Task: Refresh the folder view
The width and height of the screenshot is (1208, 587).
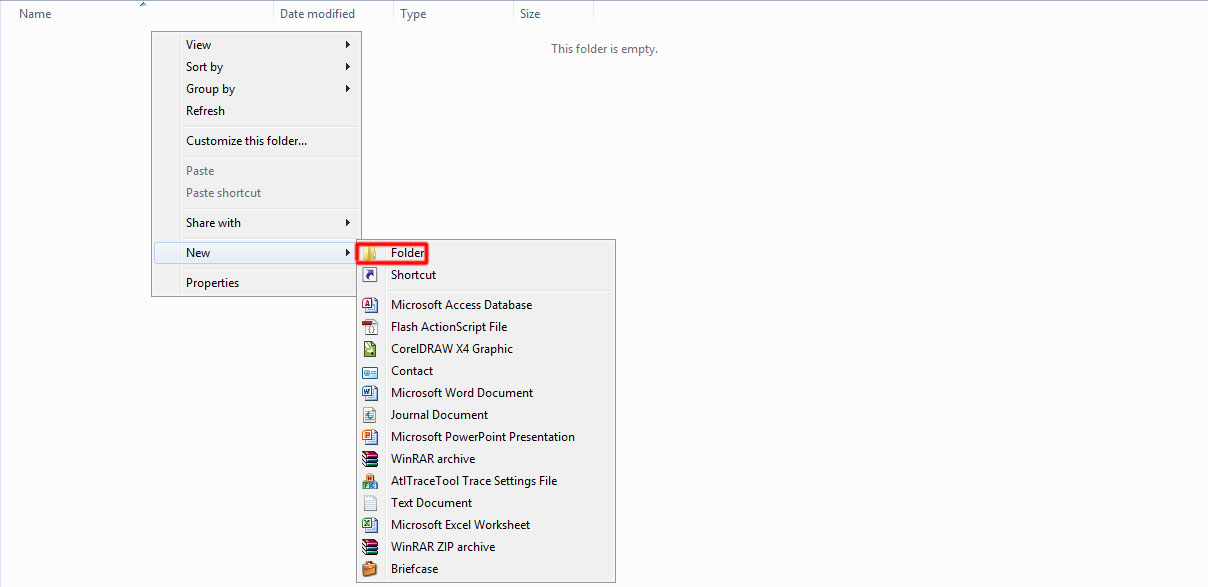Action: [x=205, y=110]
